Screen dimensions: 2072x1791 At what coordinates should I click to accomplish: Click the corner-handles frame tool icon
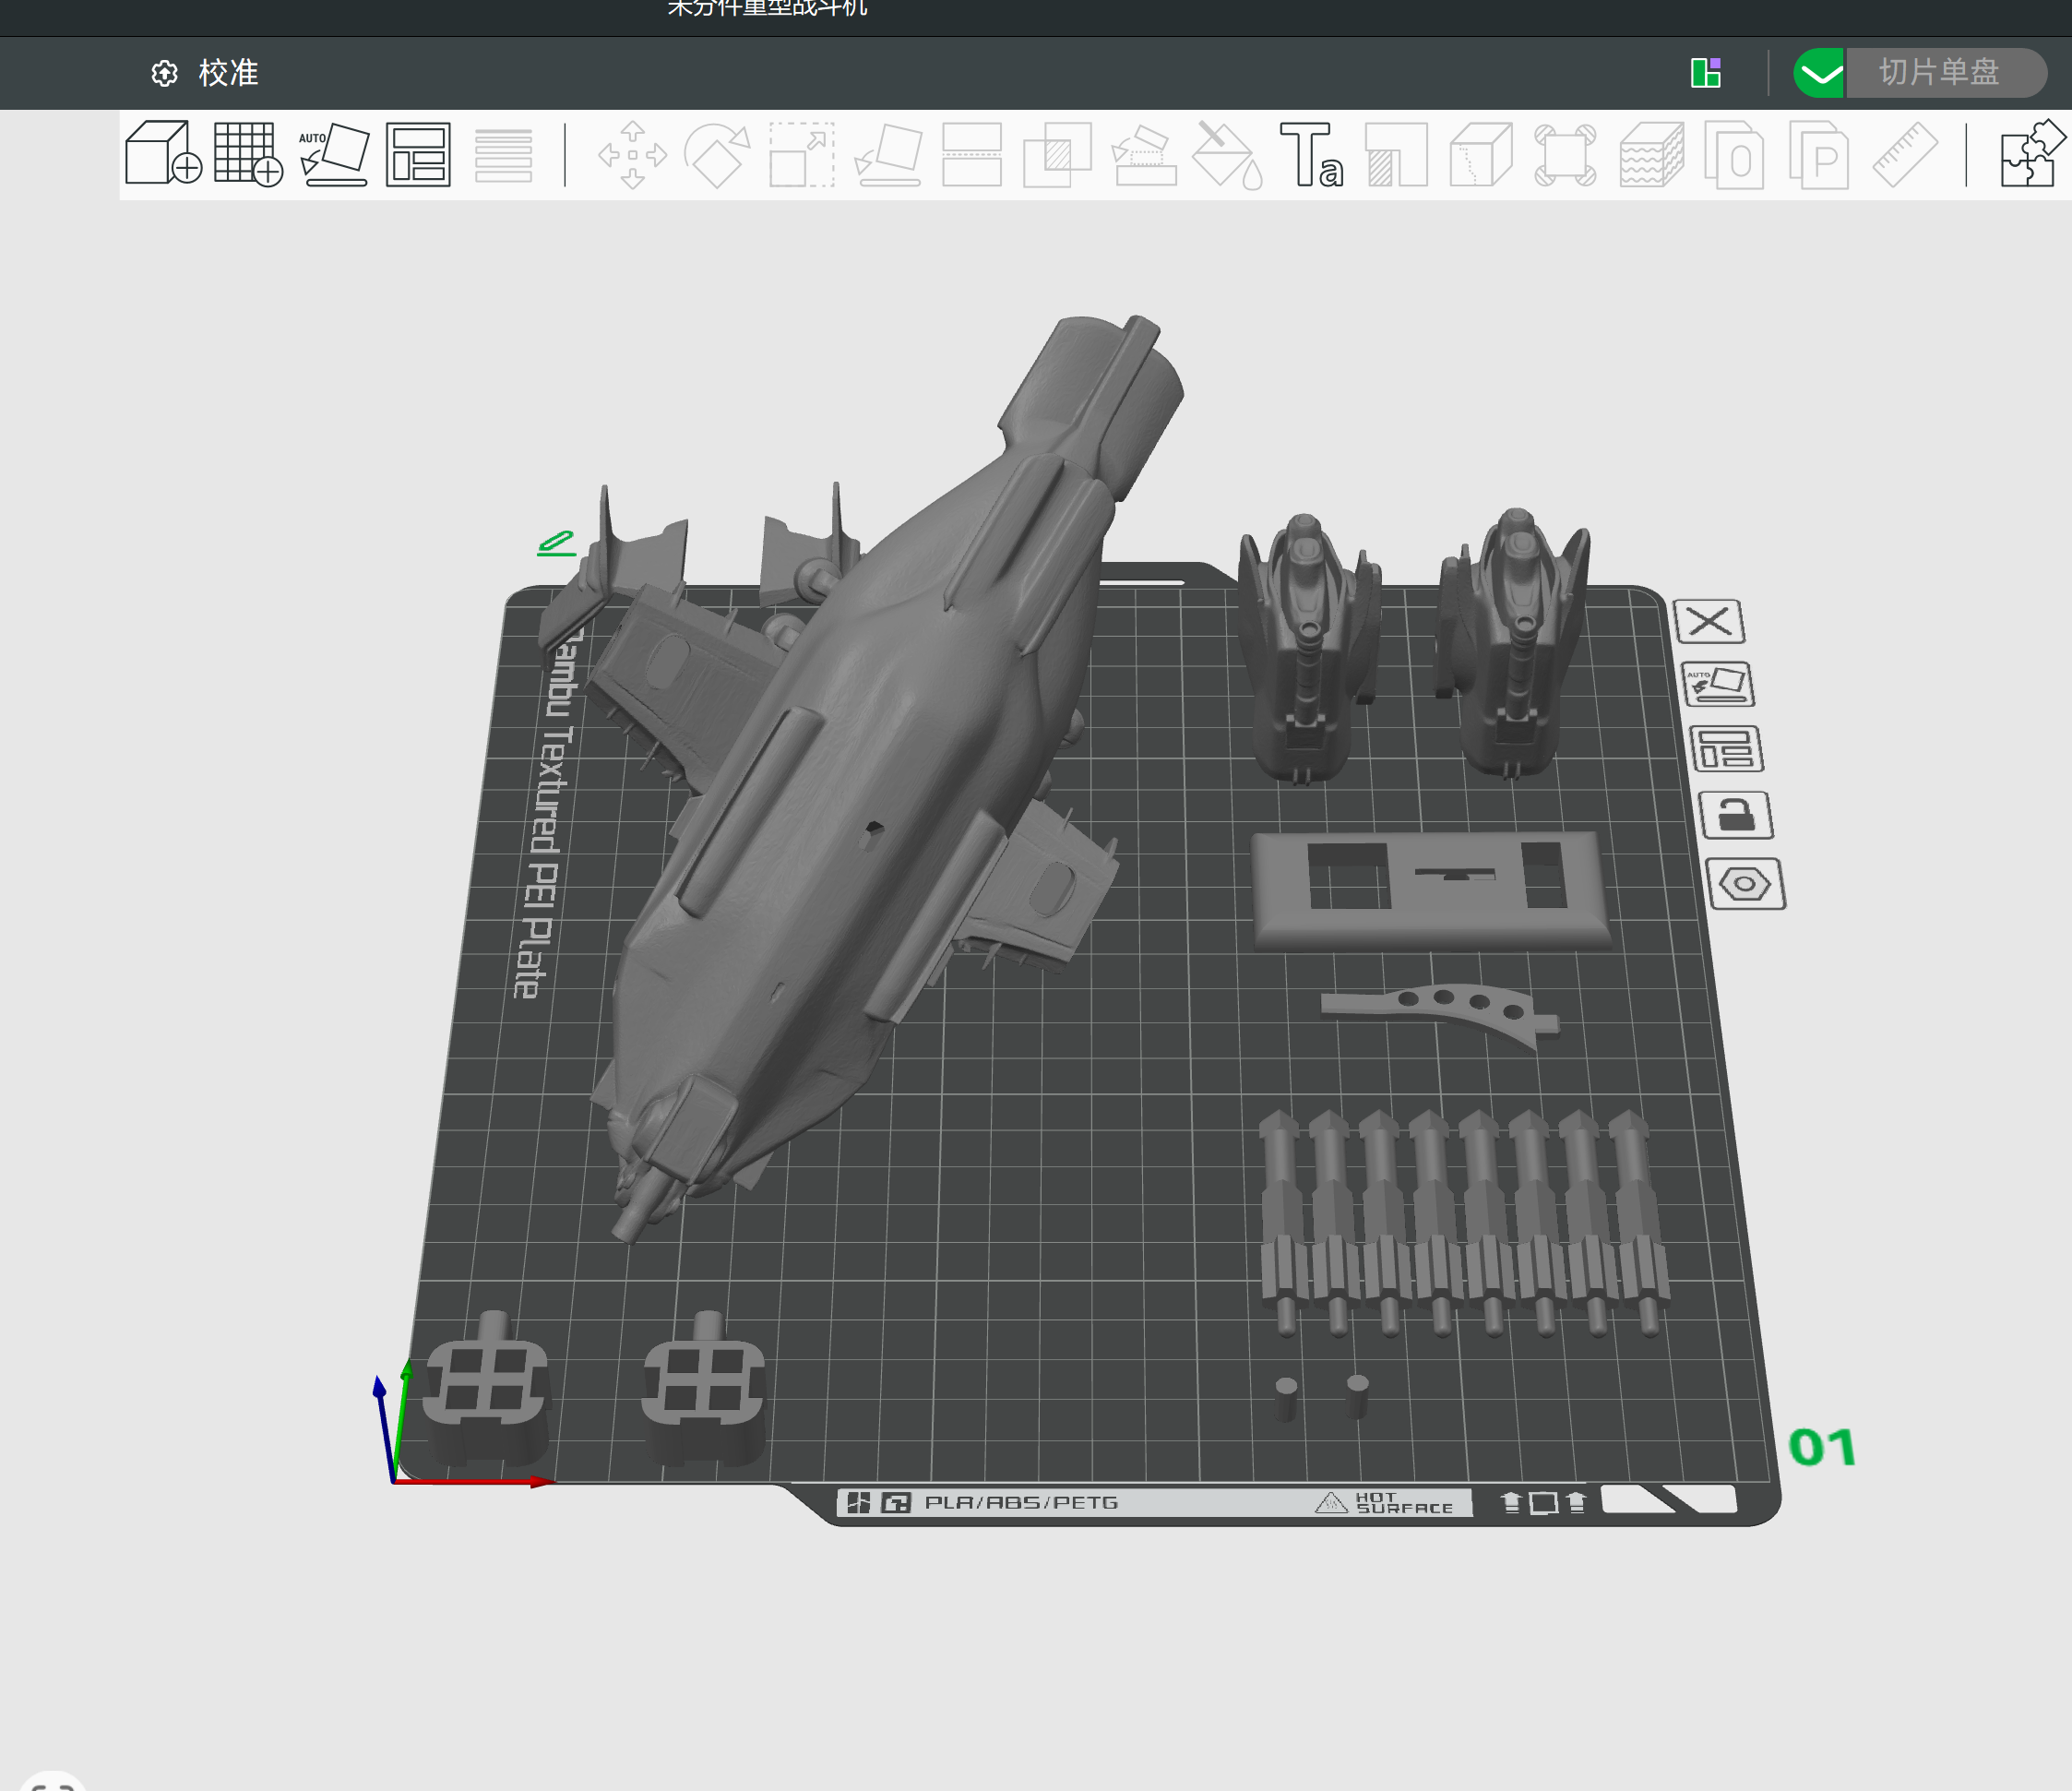point(1565,155)
